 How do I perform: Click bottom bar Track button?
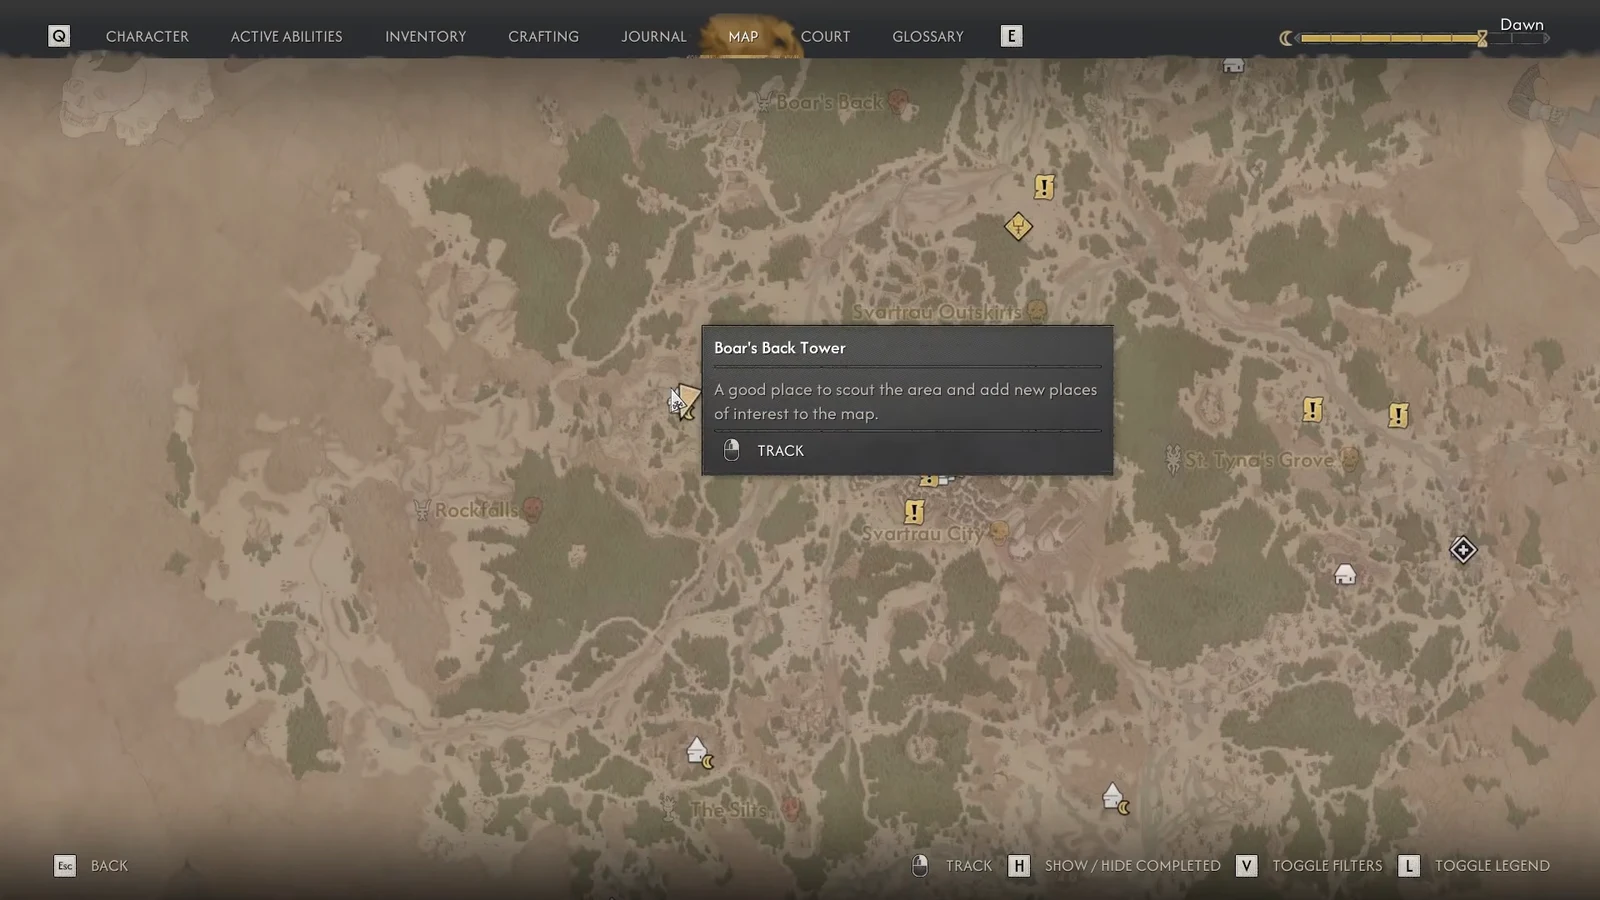point(969,866)
